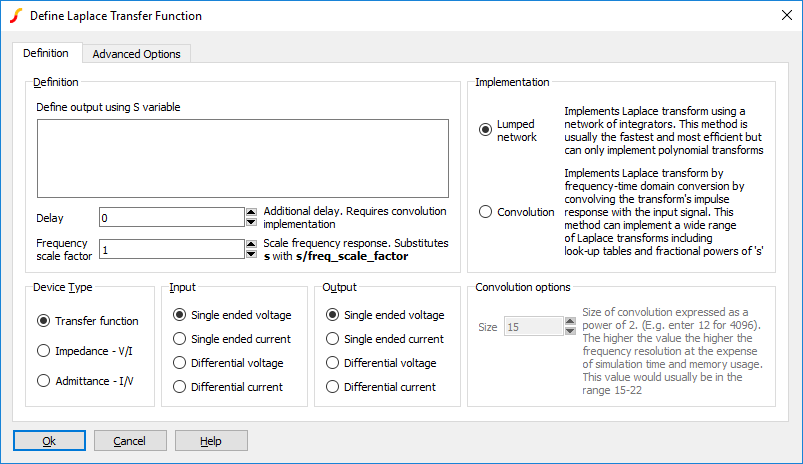Increase the Delay value with up arrow

tap(251, 212)
